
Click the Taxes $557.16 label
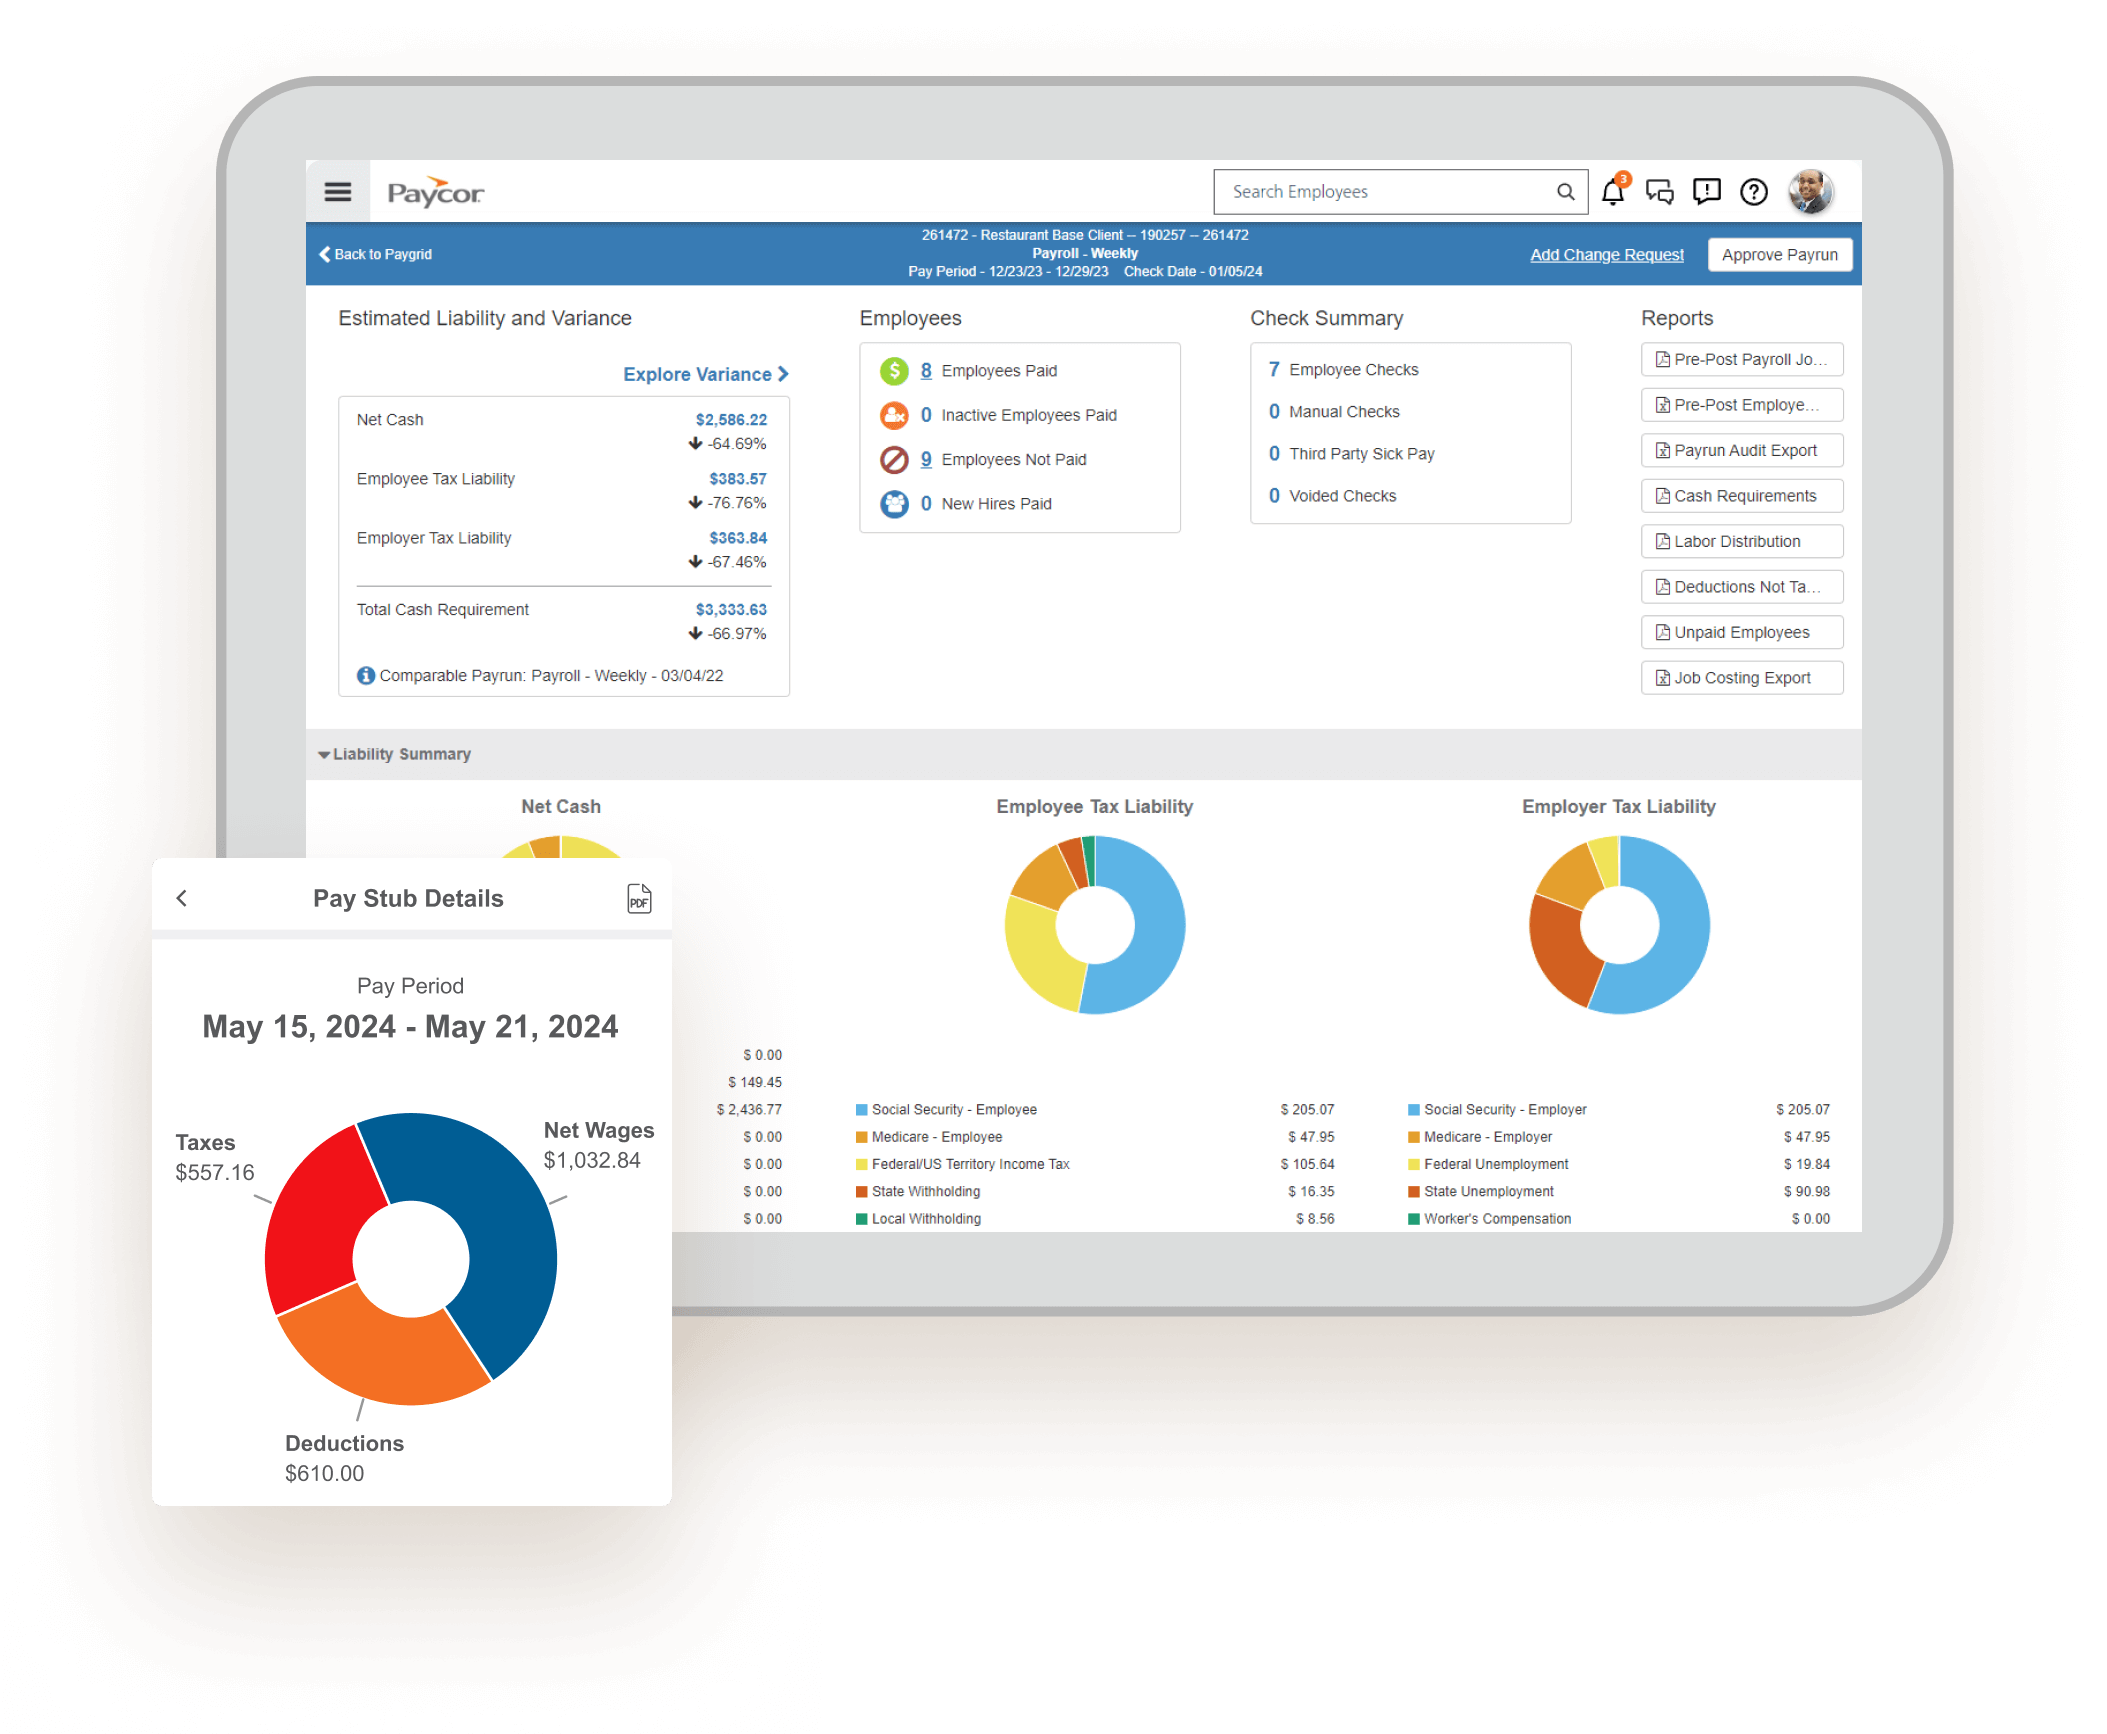pos(215,1158)
